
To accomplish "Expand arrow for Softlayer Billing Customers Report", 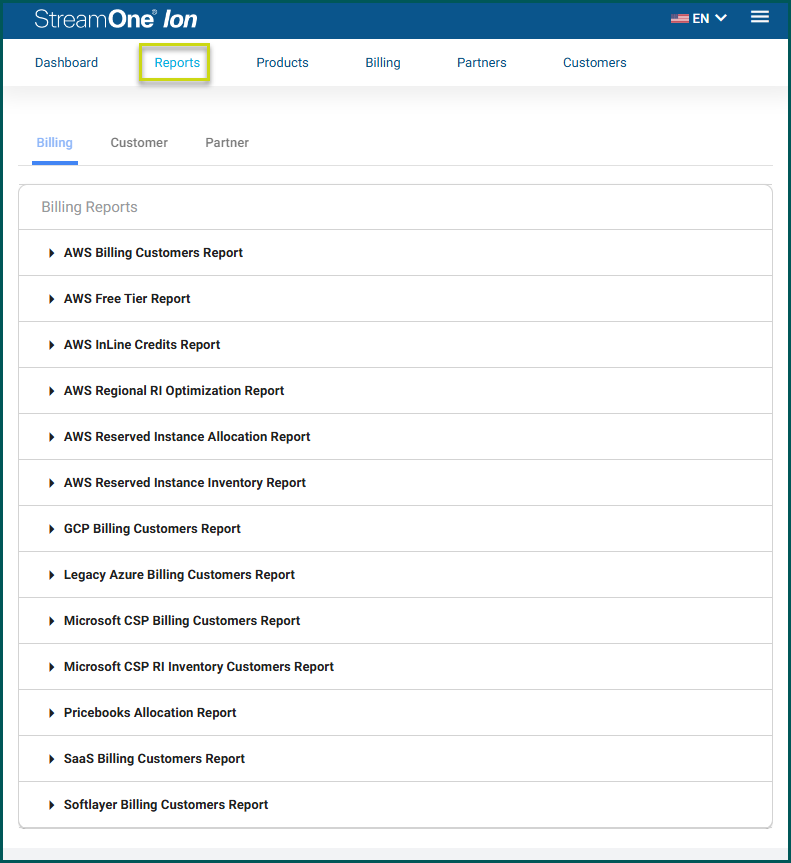I will click(52, 805).
